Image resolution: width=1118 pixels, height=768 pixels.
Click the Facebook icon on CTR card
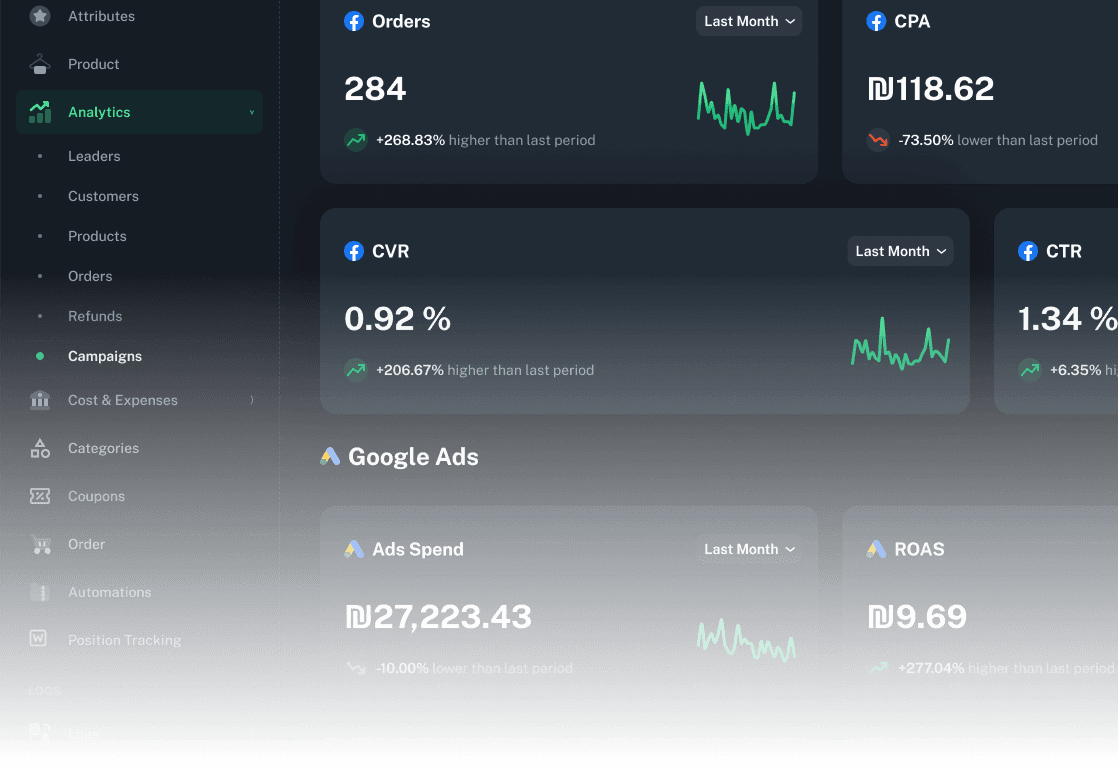pos(1027,251)
